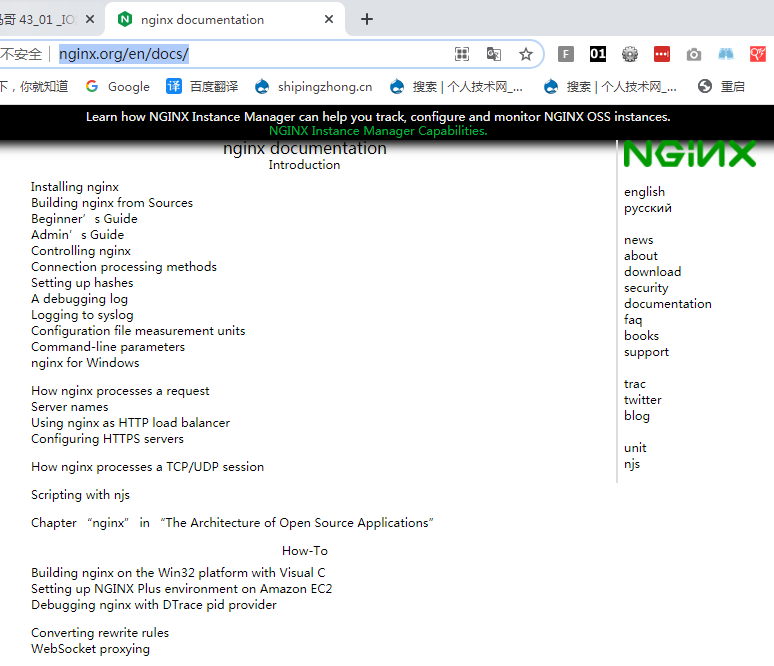Viewport: 774px width, 666px height.
Task: Open the black 01 extension icon
Action: (x=598, y=54)
